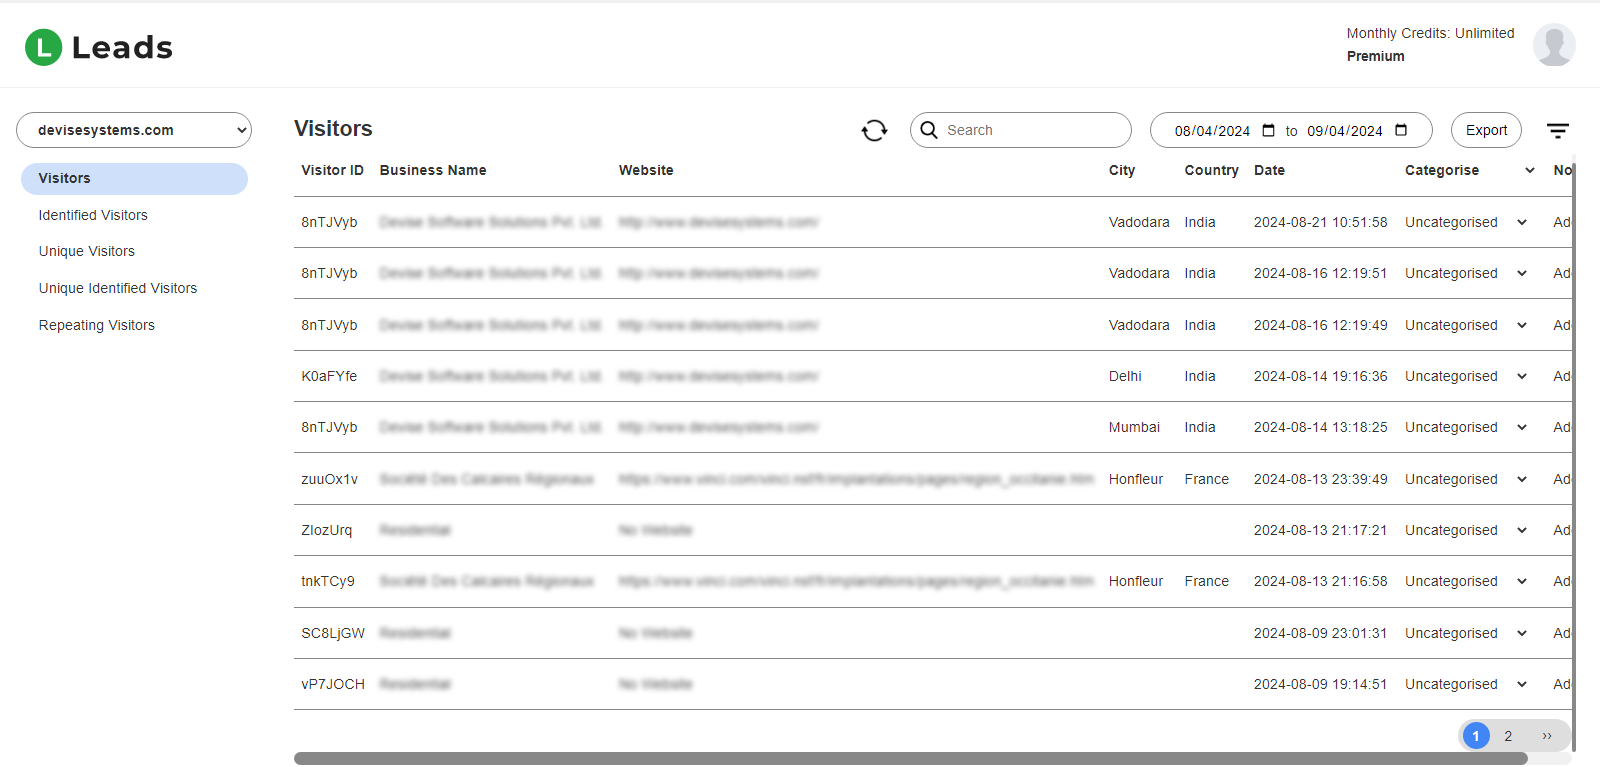
Task: Open the end date calendar picker icon
Action: click(x=1401, y=131)
